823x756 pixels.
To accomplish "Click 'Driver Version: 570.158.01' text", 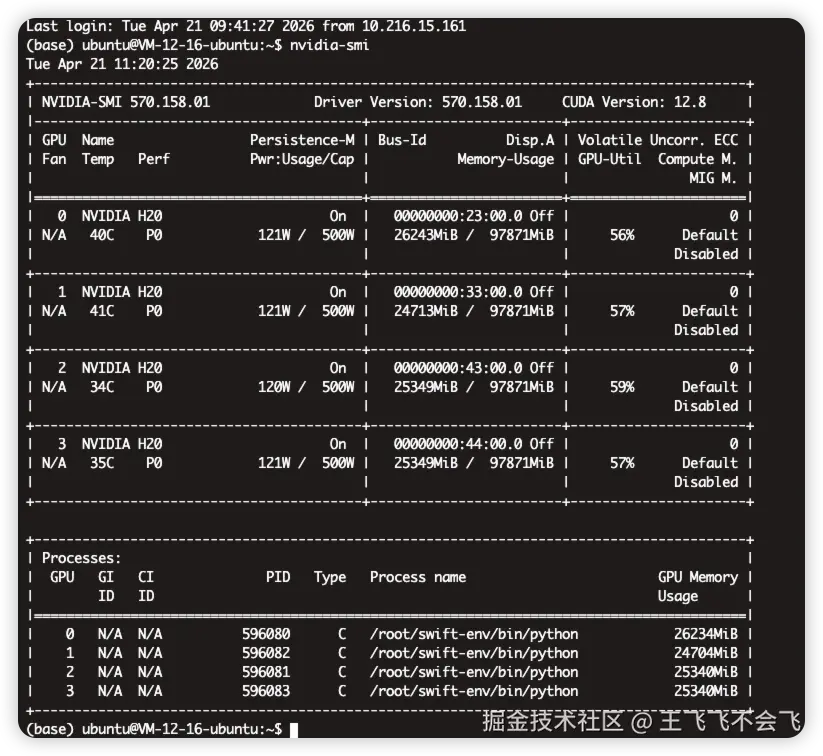I will tap(418, 102).
